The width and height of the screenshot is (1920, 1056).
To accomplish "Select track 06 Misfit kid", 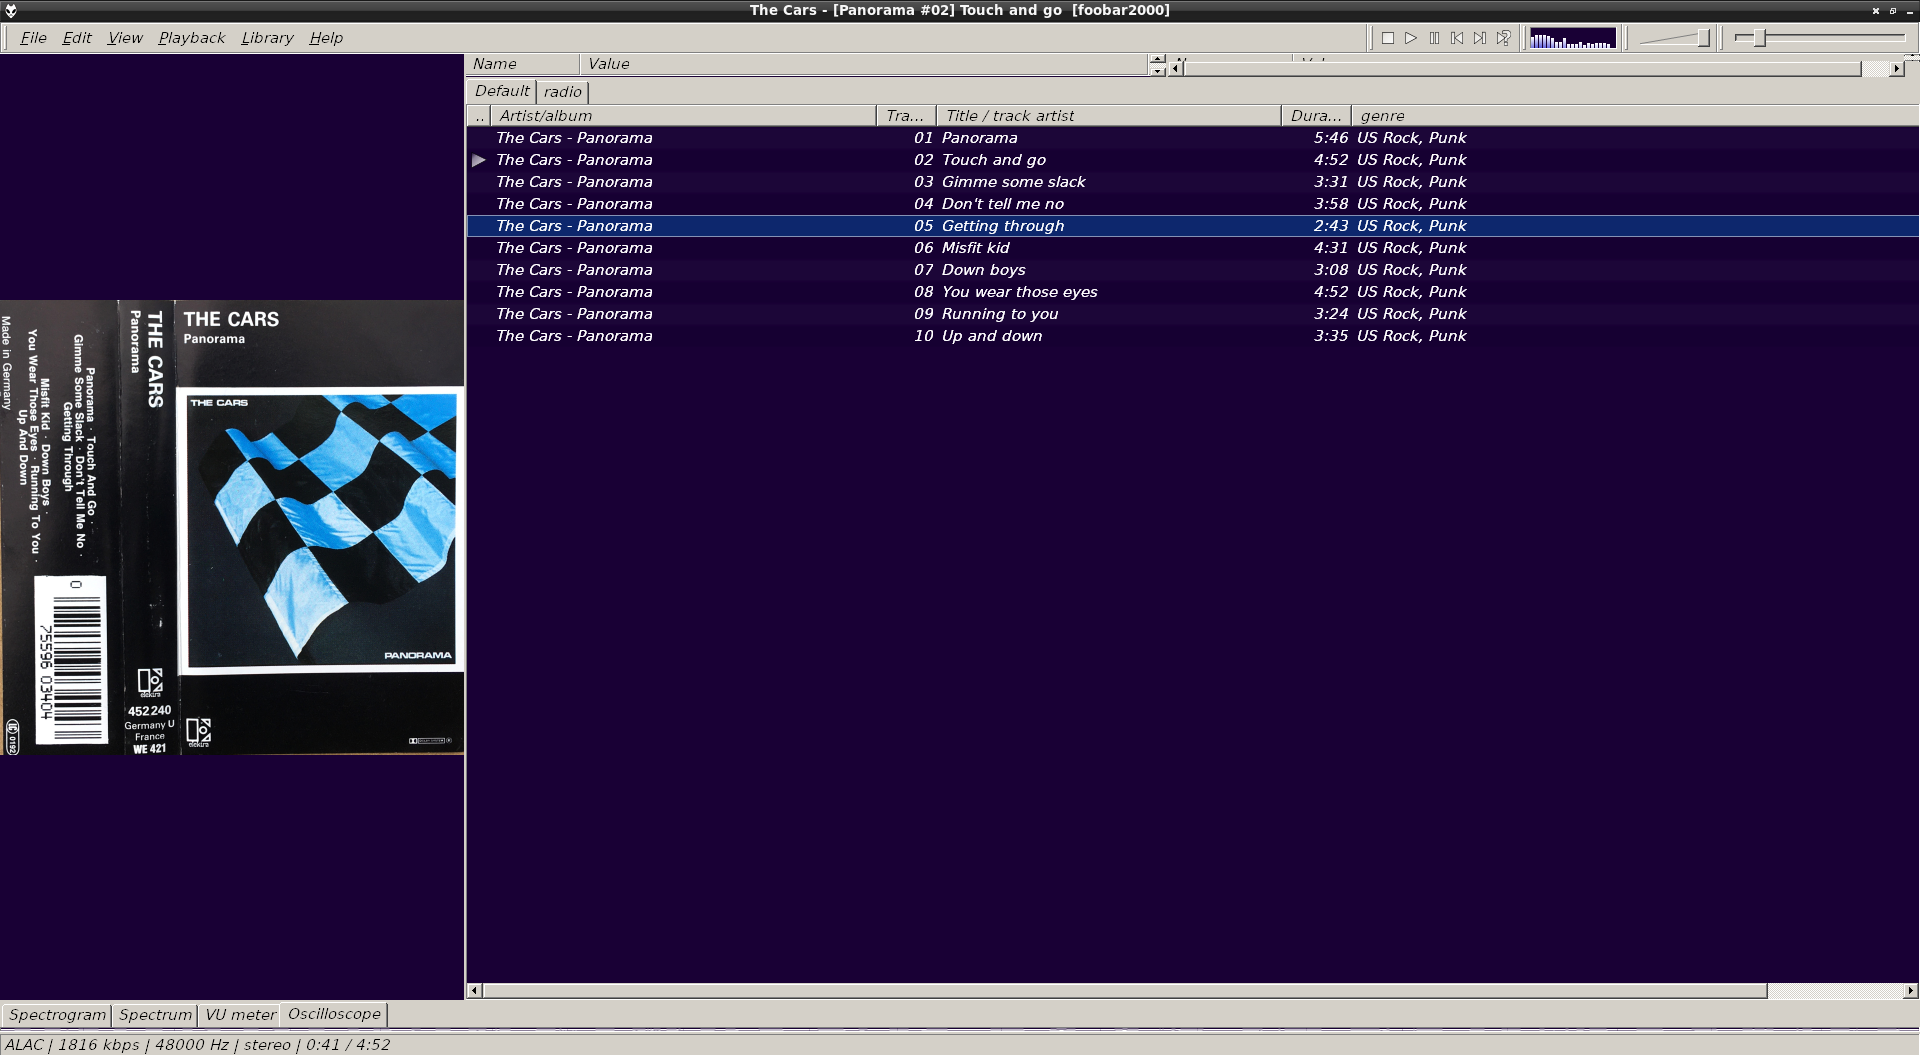I will pos(1192,248).
